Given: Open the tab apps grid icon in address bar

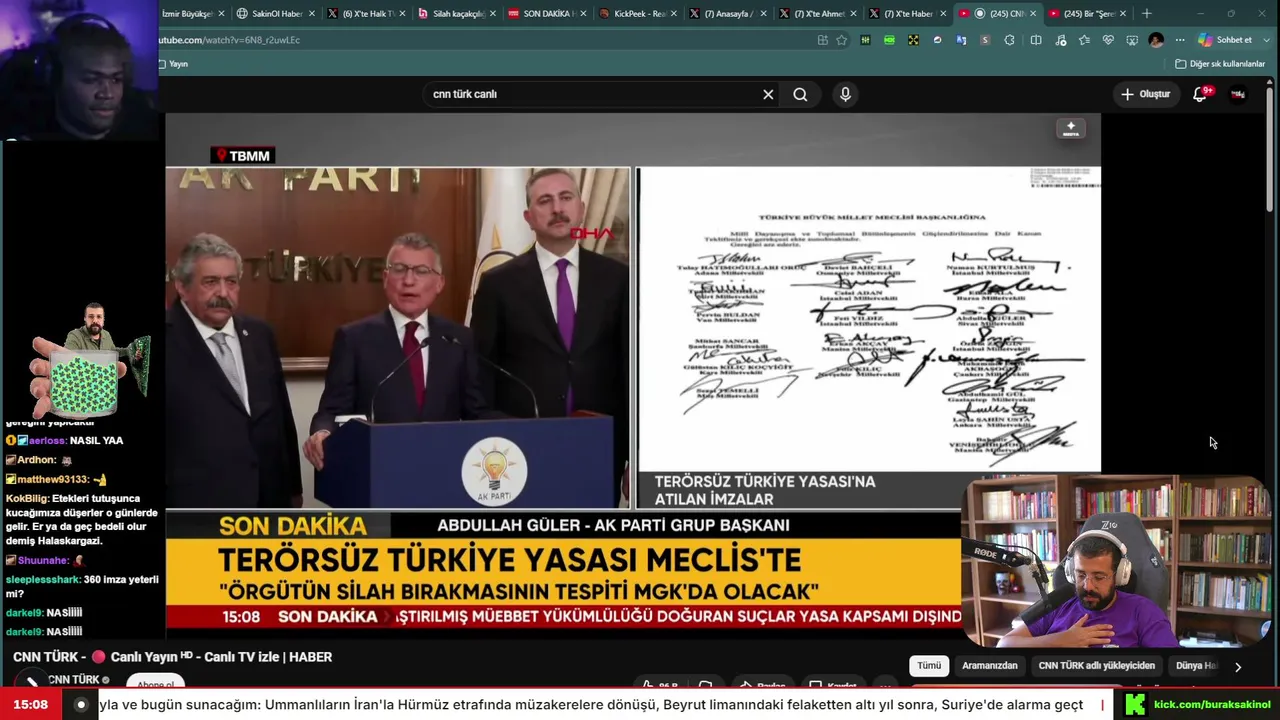Looking at the screenshot, I should 822,40.
